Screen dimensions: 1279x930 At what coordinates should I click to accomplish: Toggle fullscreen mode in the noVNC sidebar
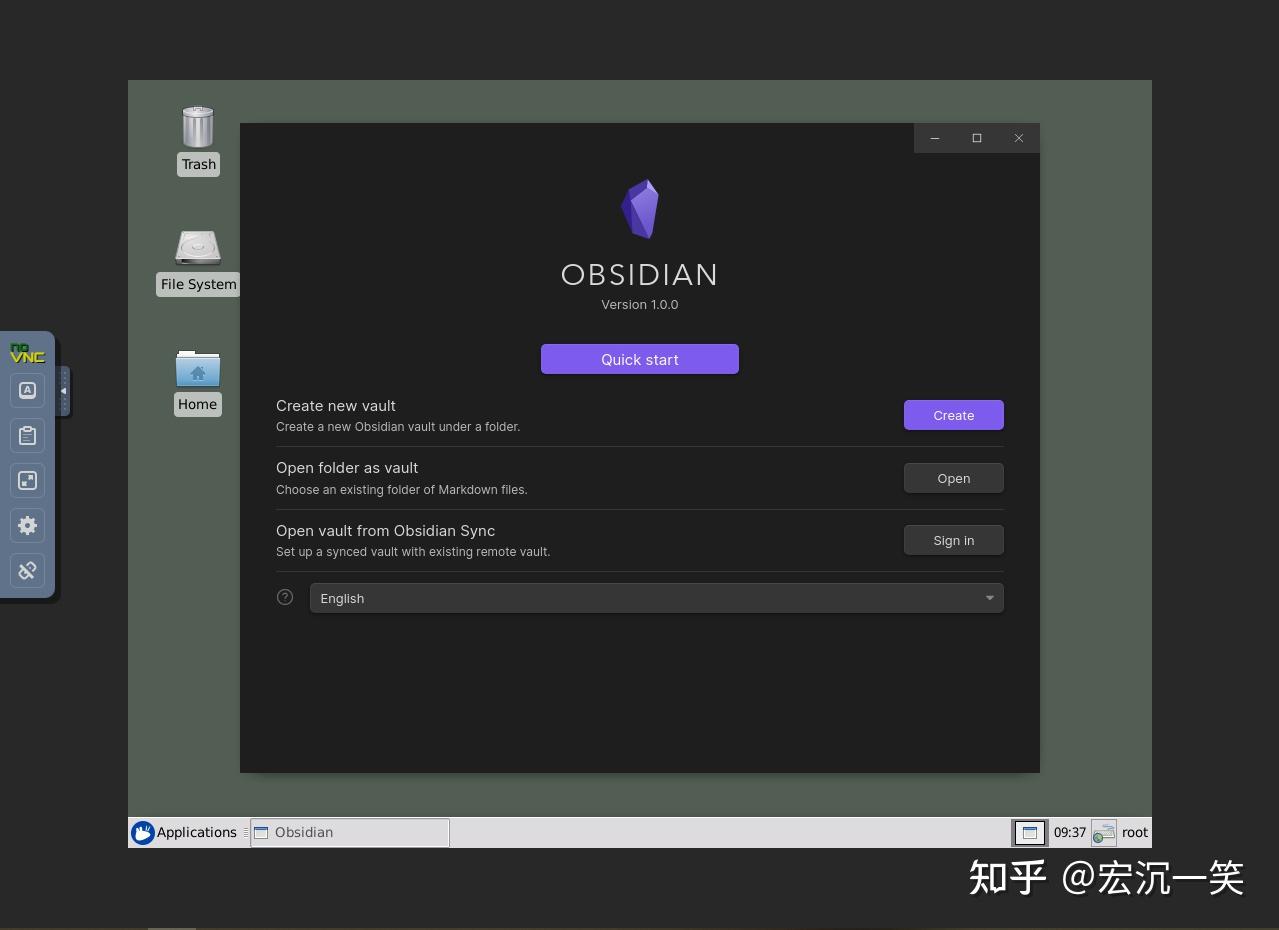27,480
